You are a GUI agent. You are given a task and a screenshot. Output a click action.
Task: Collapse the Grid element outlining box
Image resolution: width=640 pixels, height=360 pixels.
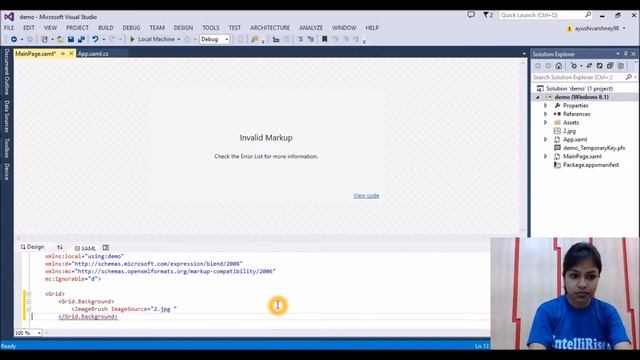click(29, 294)
